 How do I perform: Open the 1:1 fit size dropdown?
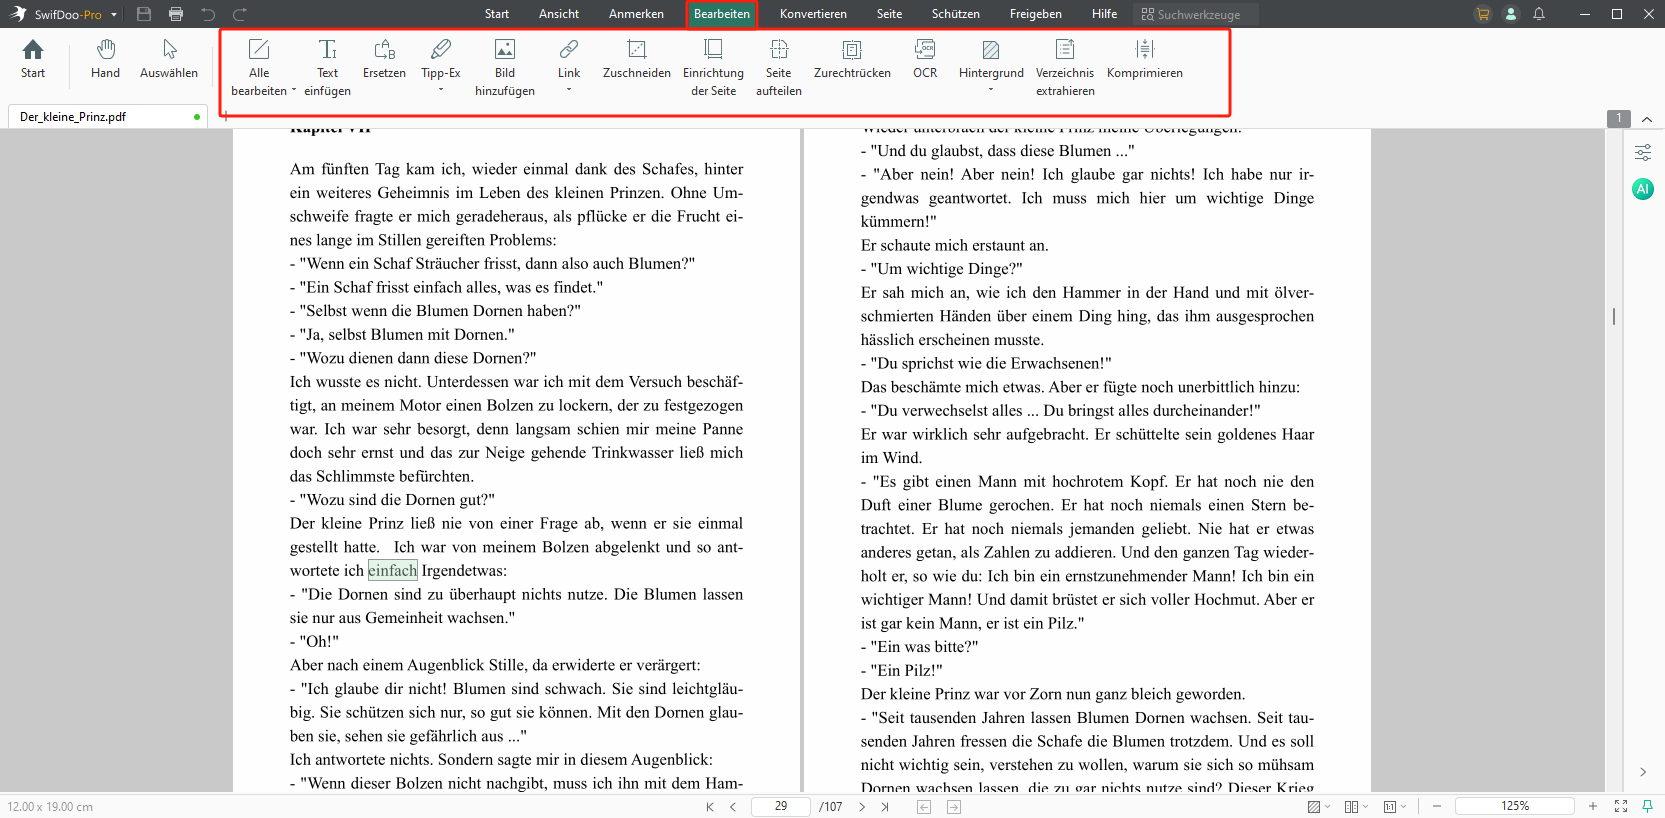[x=1395, y=806]
